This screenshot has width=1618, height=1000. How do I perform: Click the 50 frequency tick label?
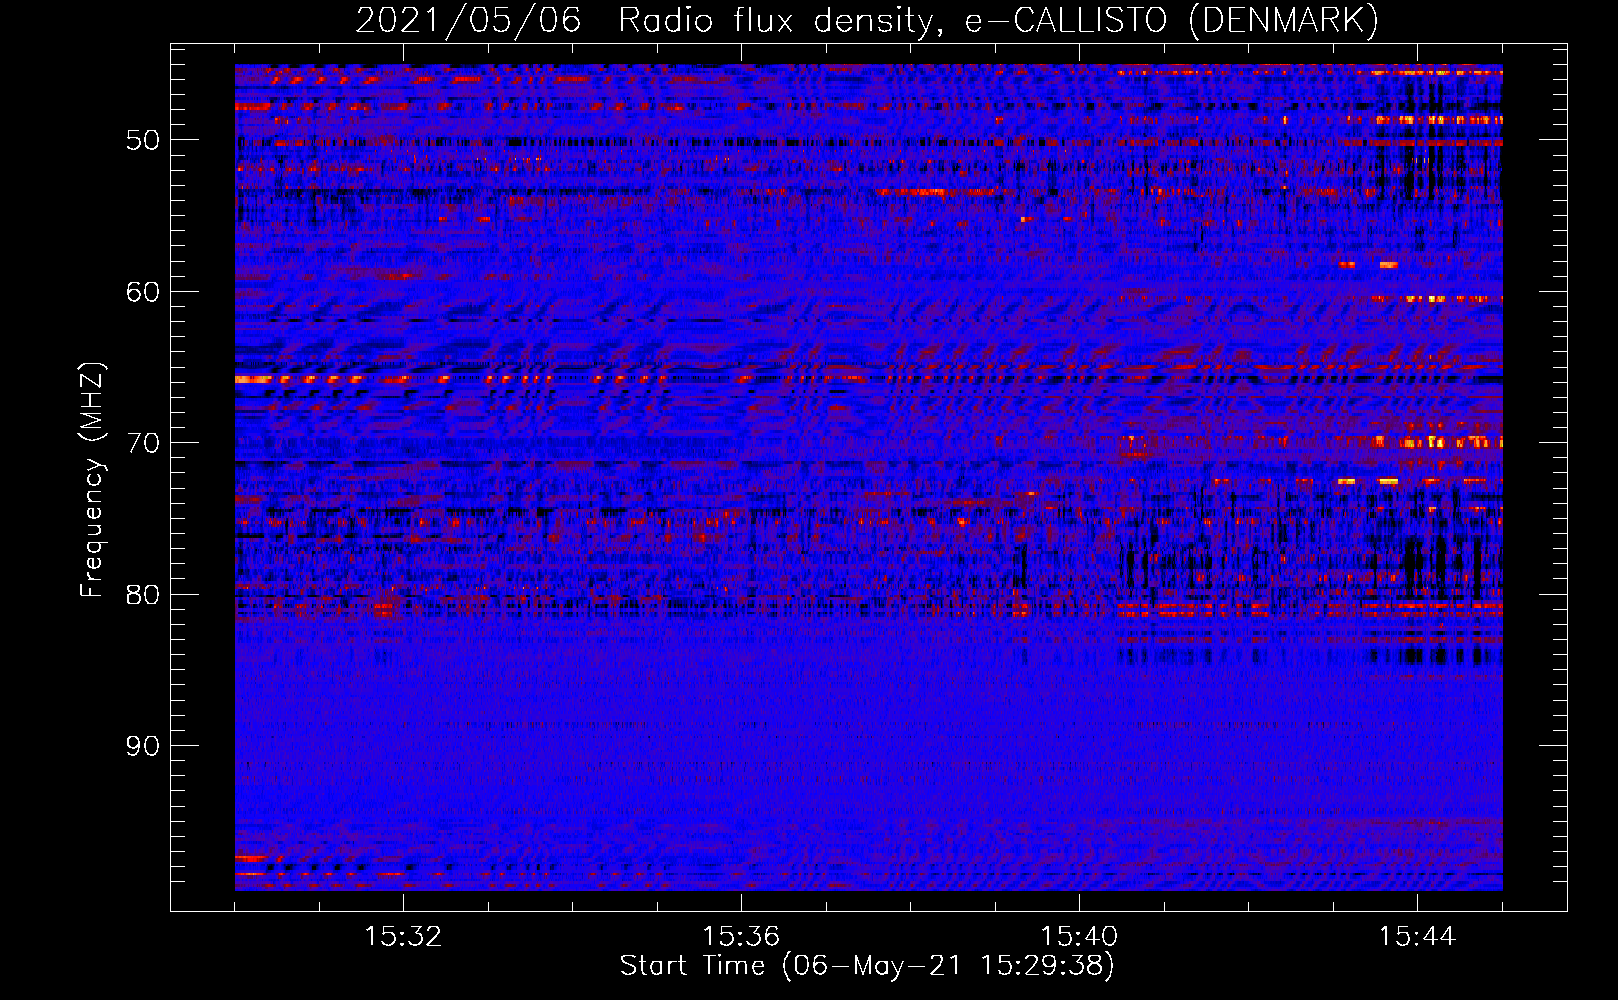click(x=143, y=140)
